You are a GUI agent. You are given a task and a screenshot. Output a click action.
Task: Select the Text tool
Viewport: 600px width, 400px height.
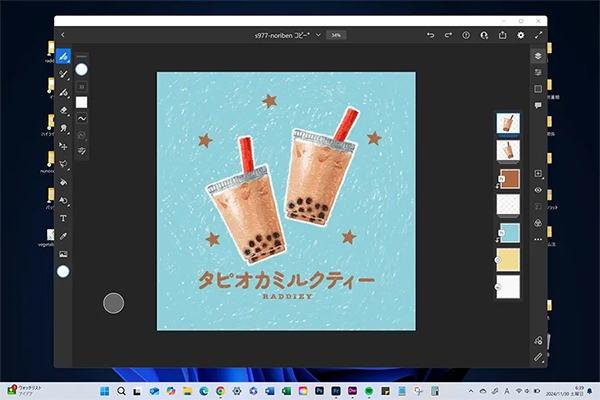point(64,218)
